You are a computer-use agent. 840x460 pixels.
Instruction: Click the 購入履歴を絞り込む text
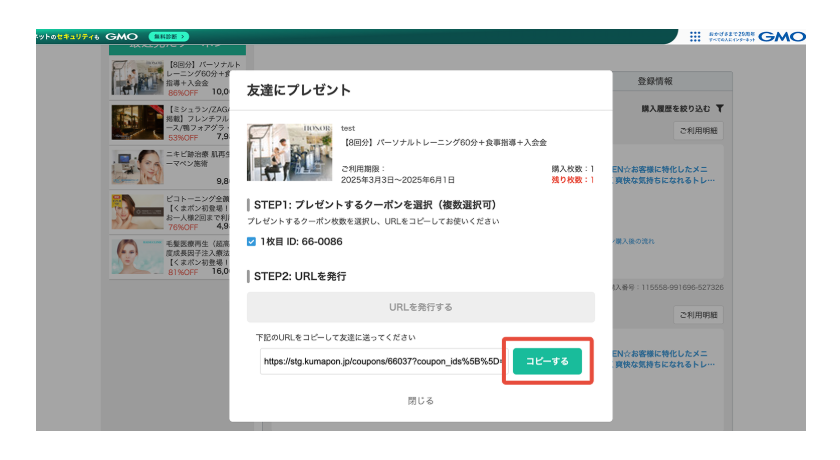click(x=676, y=109)
